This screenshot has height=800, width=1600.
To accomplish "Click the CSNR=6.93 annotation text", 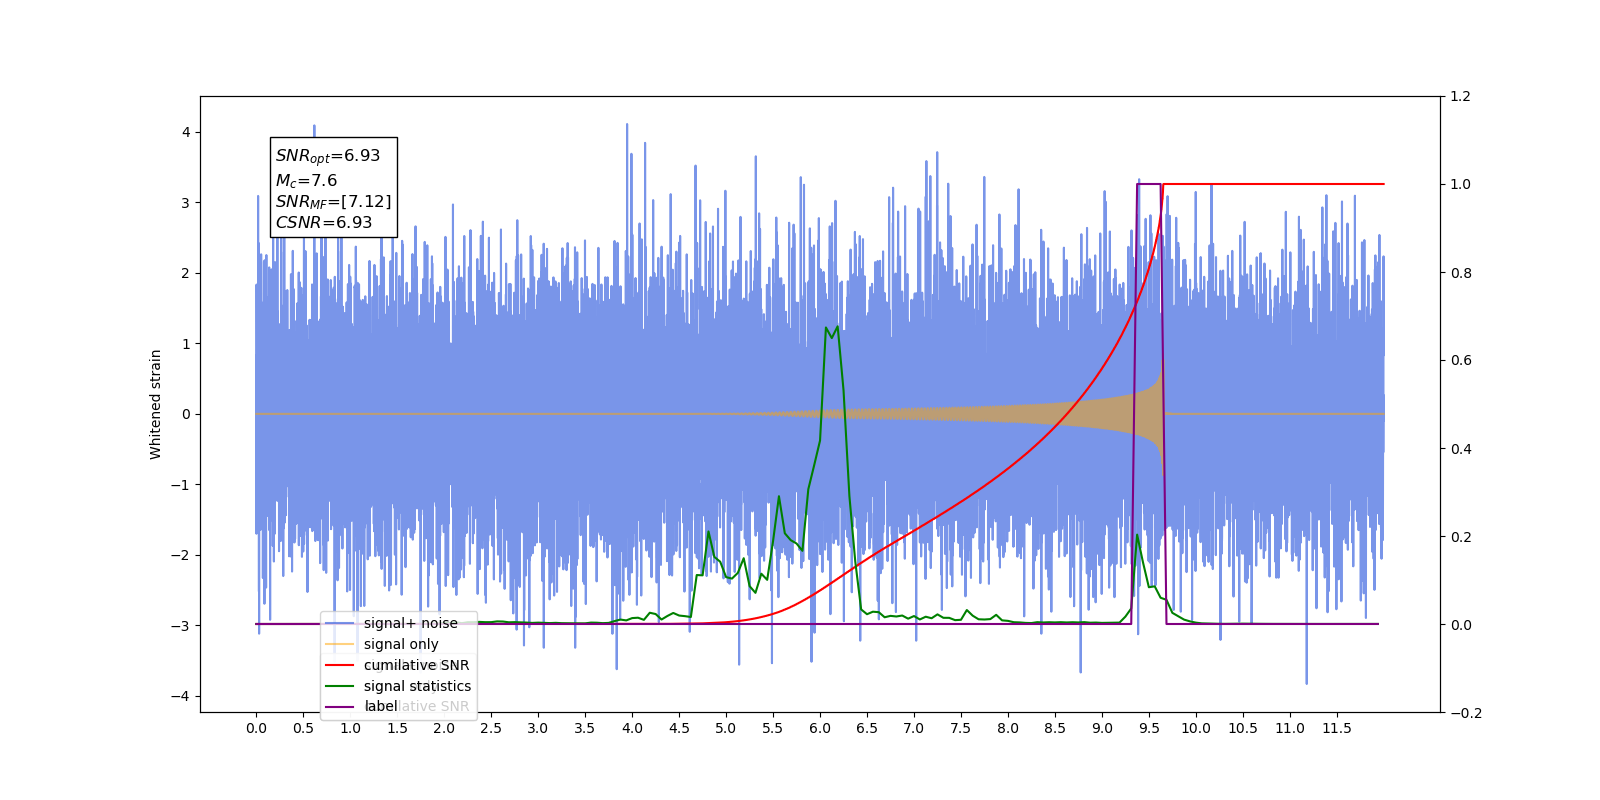I will (x=324, y=223).
